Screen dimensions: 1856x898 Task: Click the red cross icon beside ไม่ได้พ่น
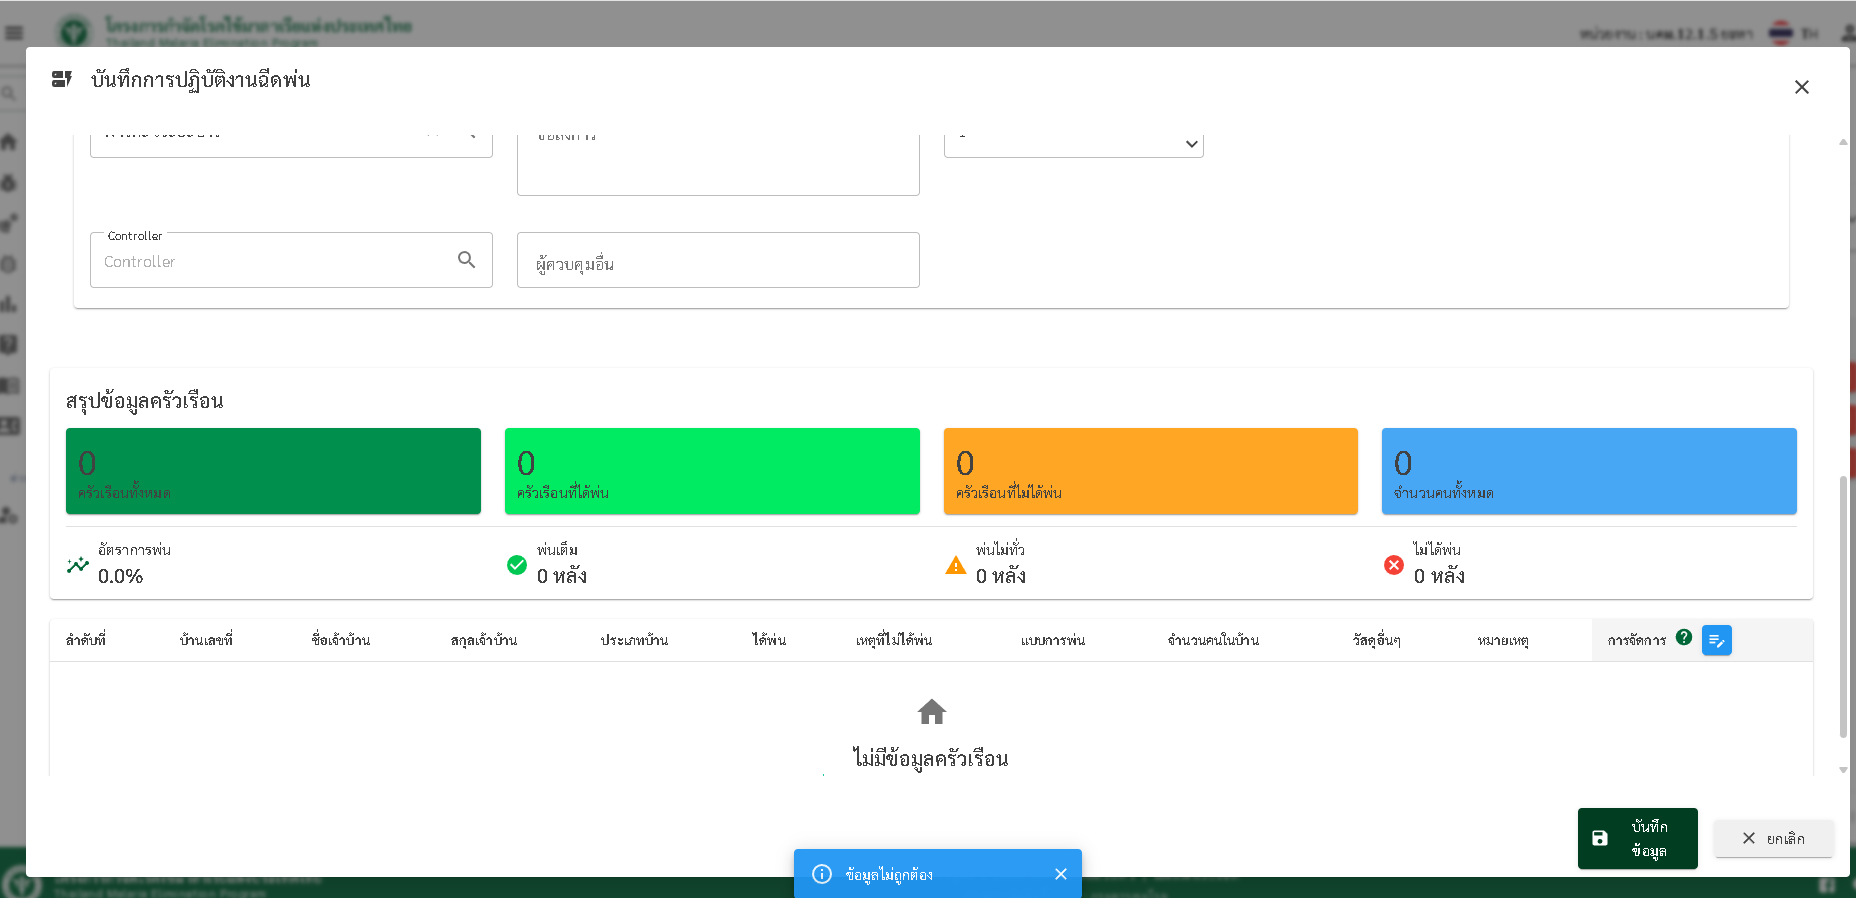pyautogui.click(x=1394, y=565)
